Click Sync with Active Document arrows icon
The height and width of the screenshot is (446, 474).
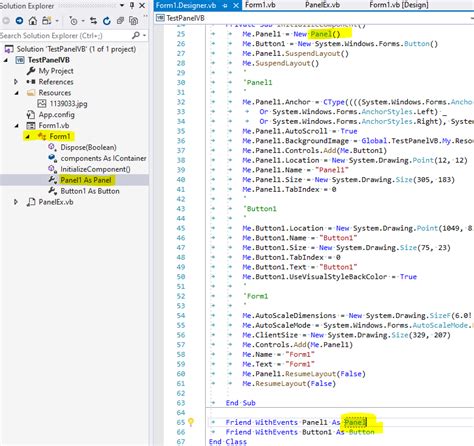(94, 21)
